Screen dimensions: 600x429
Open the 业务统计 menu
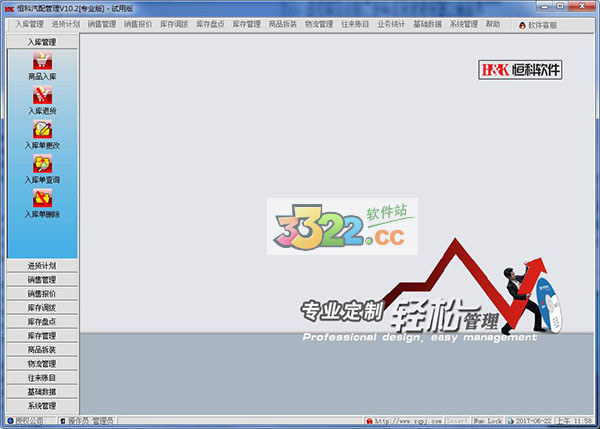391,24
